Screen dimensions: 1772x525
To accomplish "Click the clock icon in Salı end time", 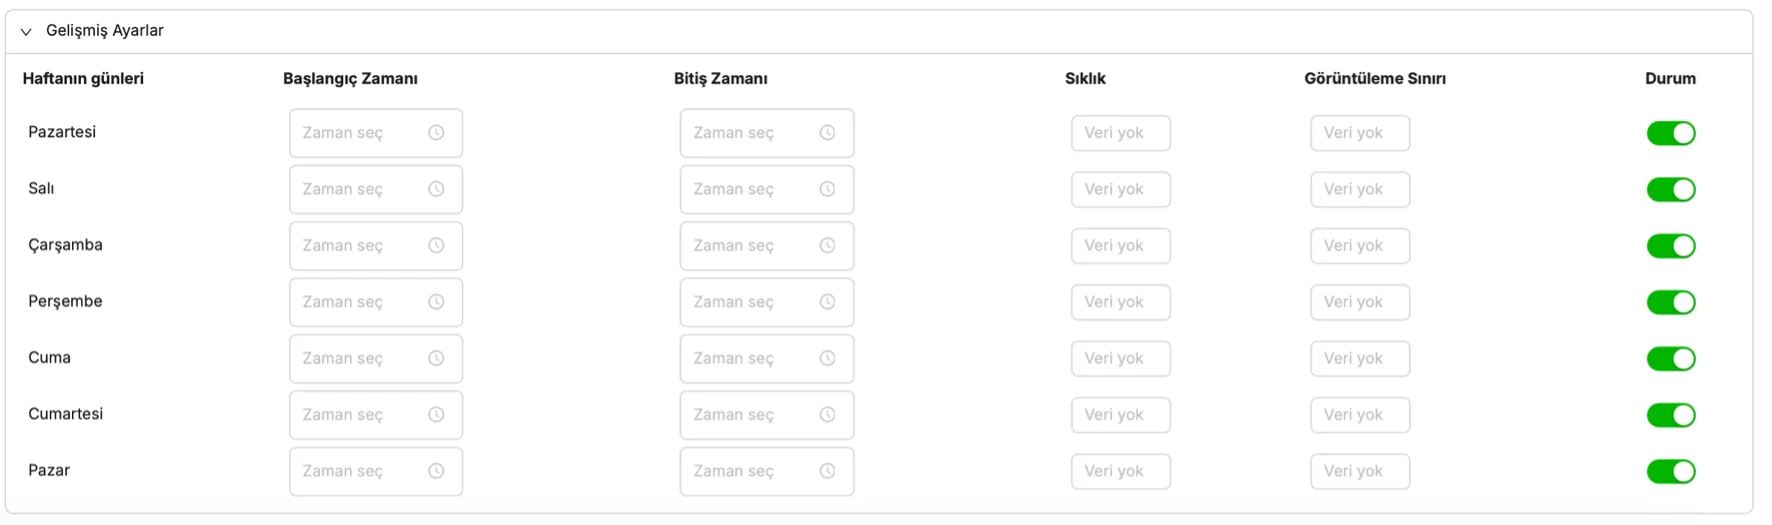I will tap(827, 189).
